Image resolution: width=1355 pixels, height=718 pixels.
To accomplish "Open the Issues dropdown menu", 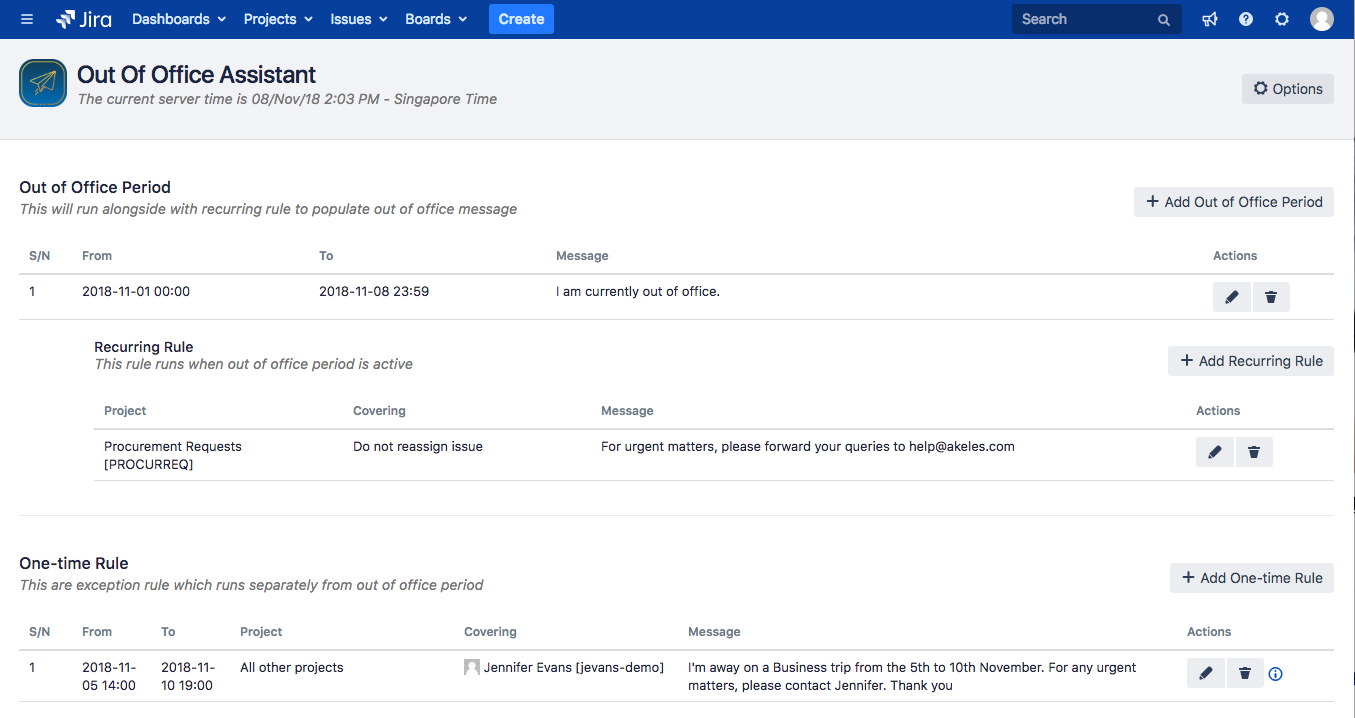I will pos(358,19).
